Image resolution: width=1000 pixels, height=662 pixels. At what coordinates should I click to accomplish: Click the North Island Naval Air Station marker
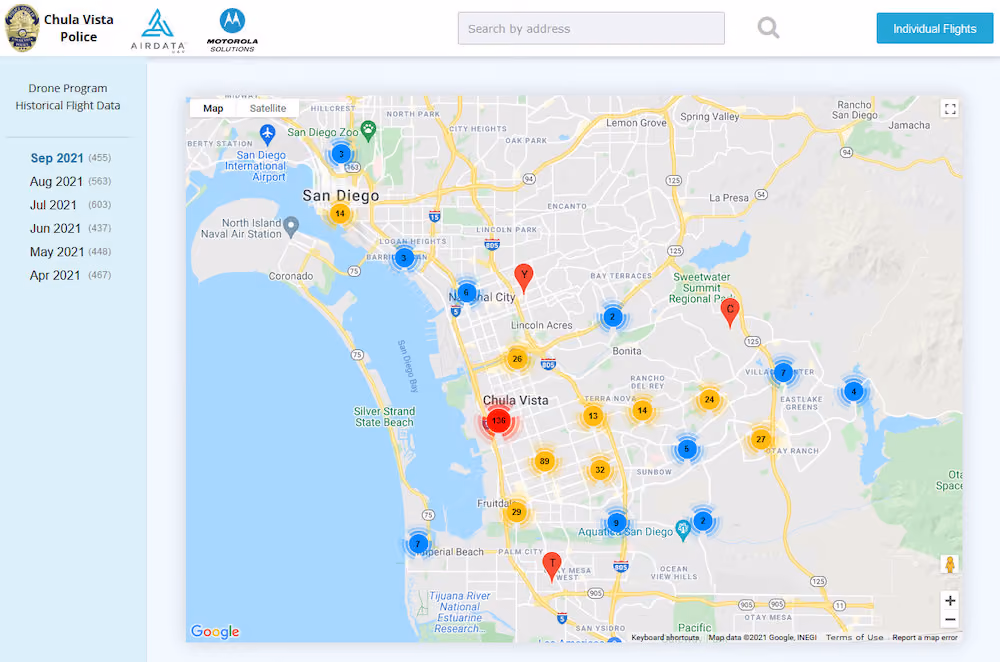click(x=291, y=226)
